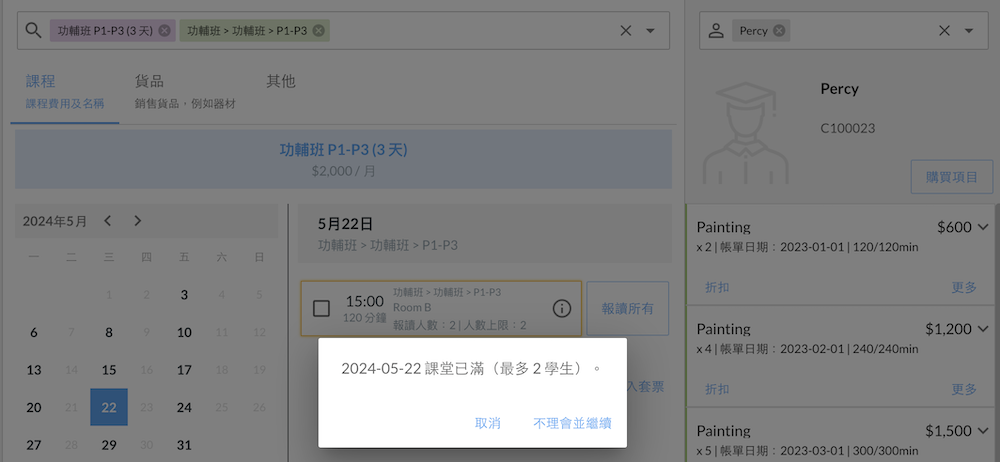Screen dimensions: 1000x462
Task: Click the 2024年5月 month label
Action: click(55, 221)
